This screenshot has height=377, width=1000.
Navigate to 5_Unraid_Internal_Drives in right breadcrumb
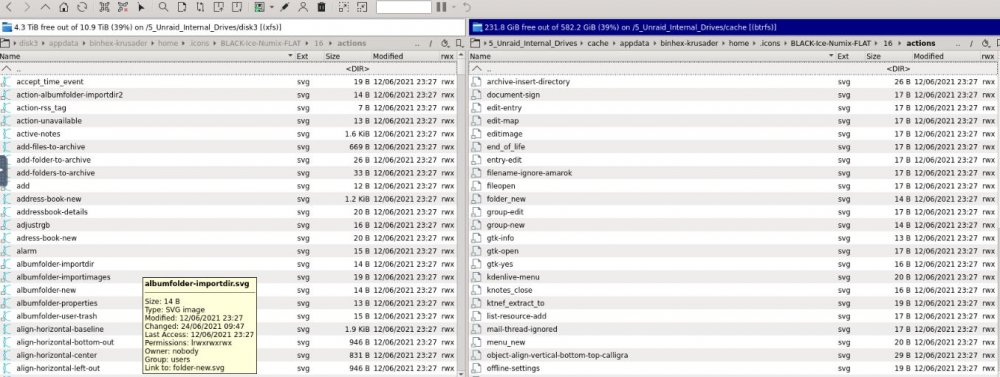(532, 43)
